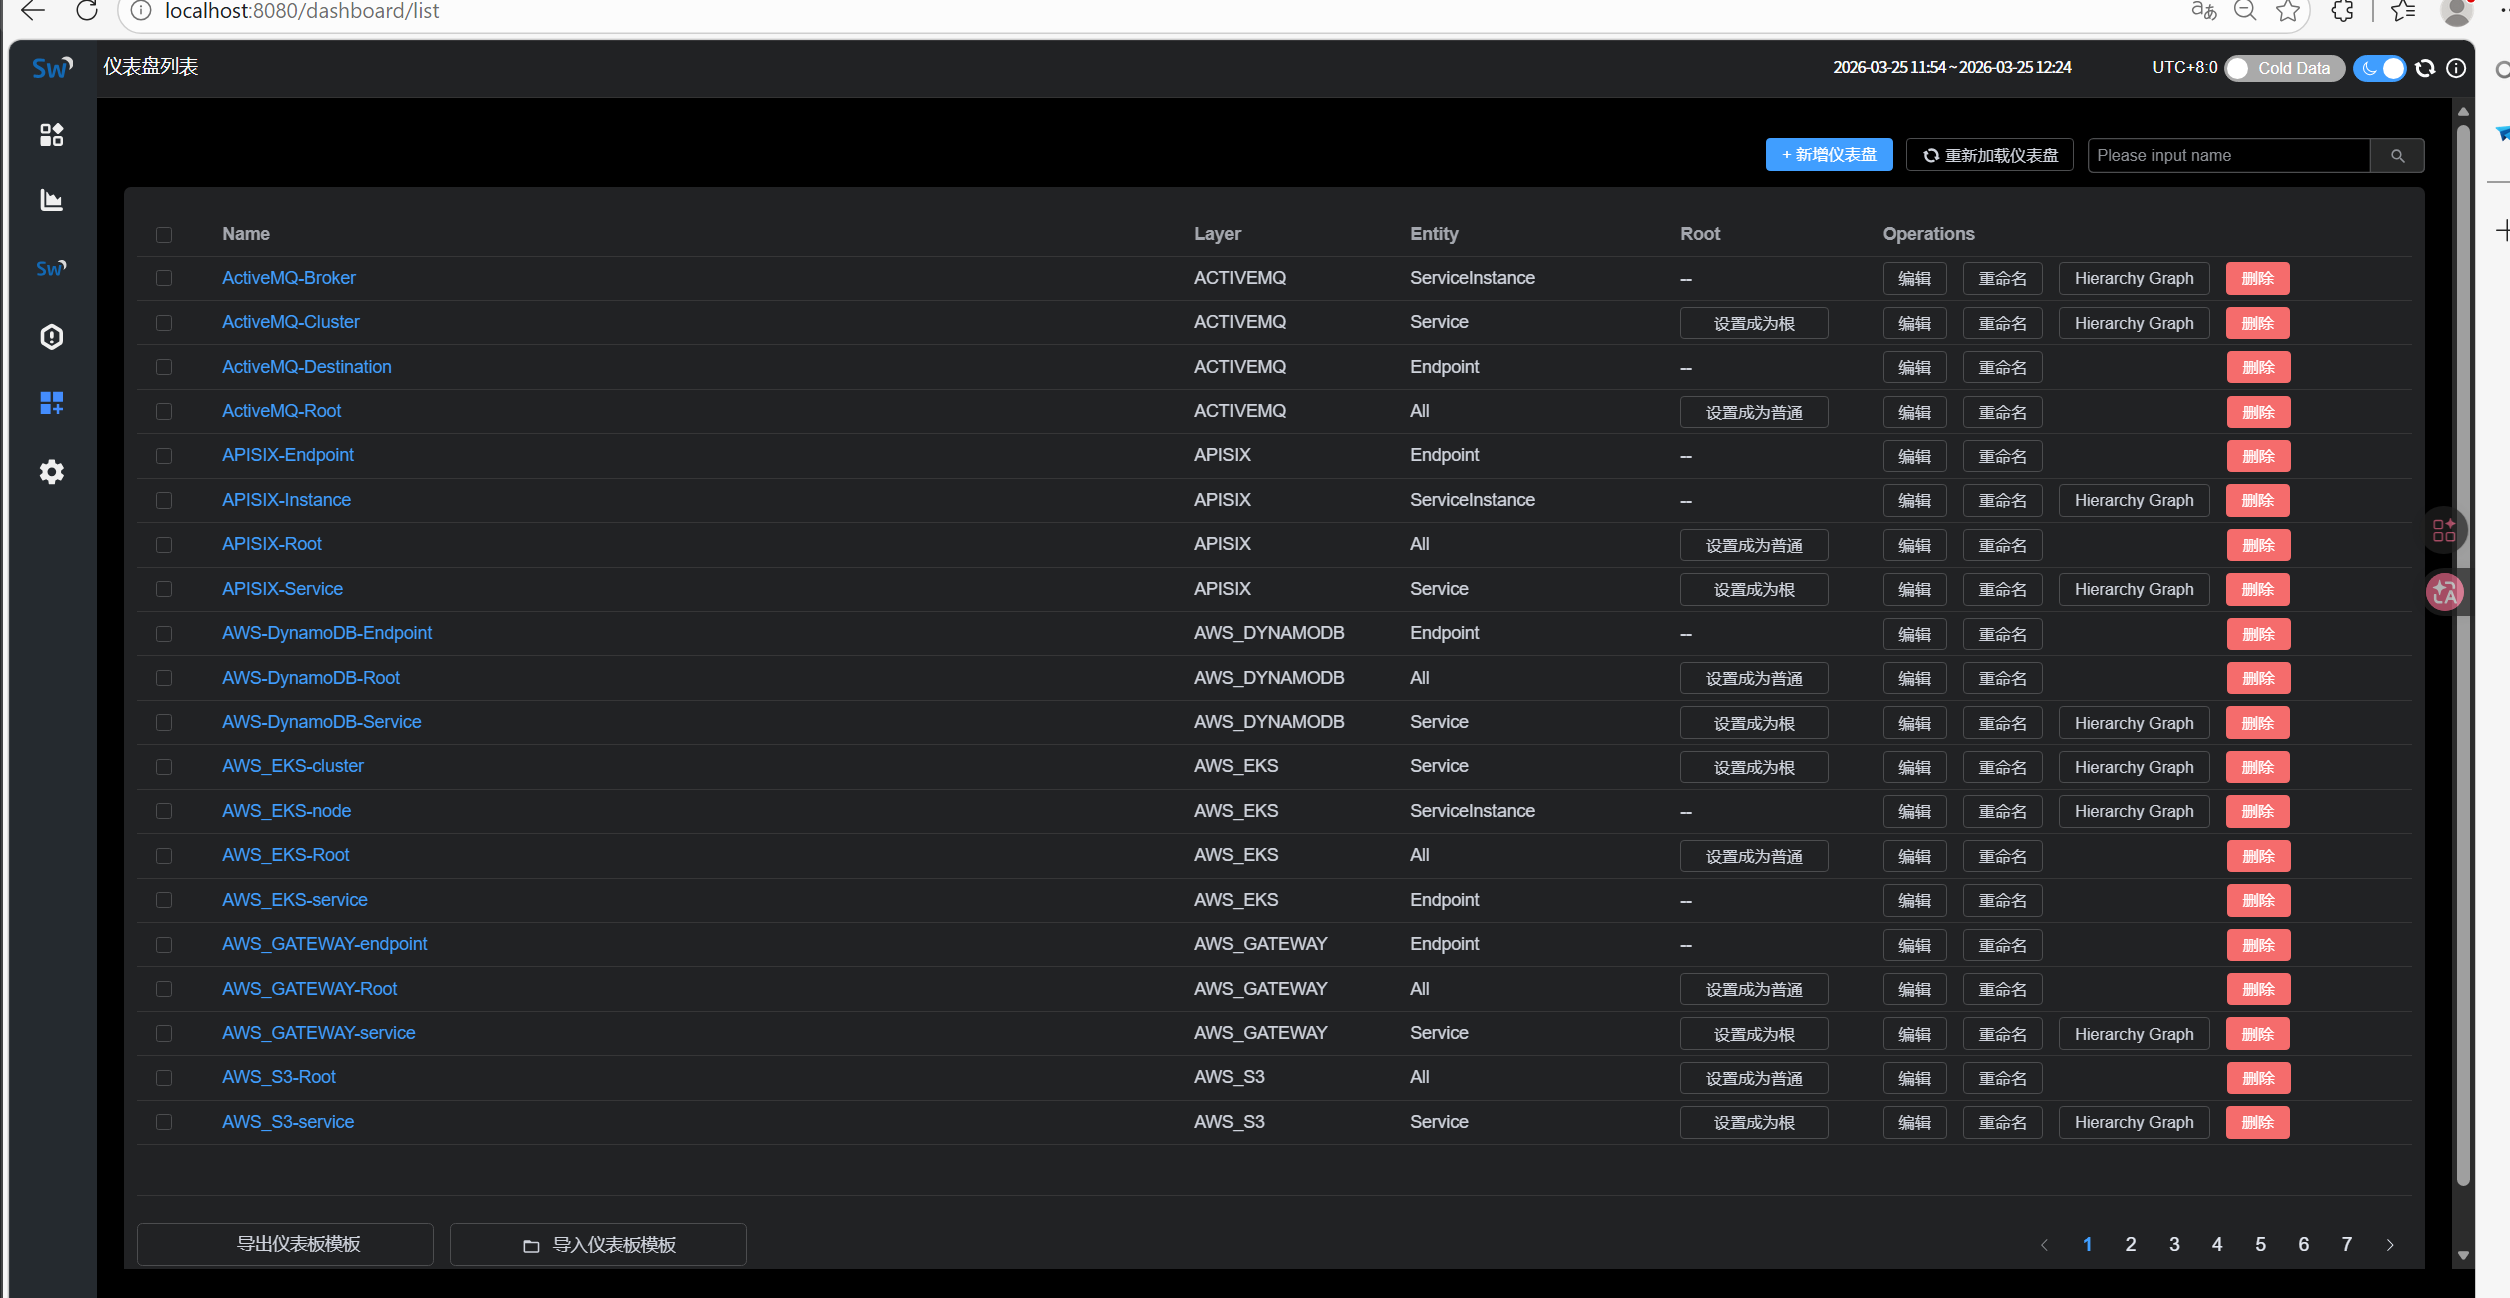Click the Please input name search field
Viewport: 2510px width, 1298px height.
(2228, 156)
